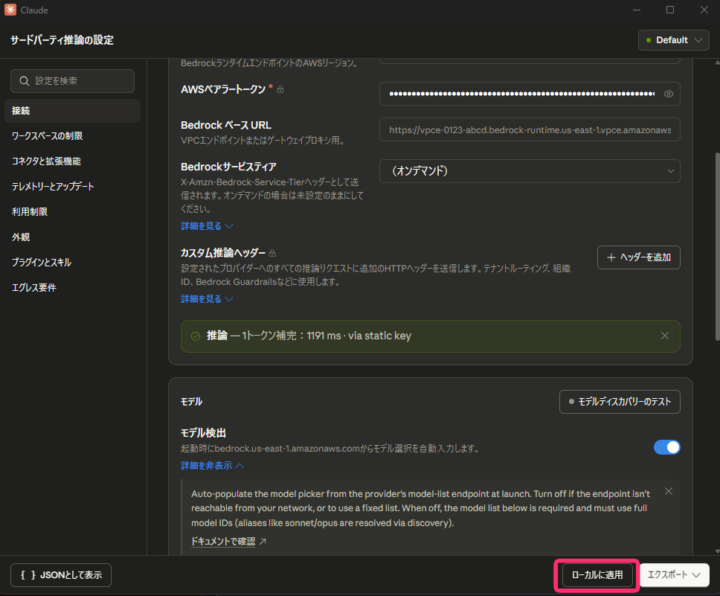Screen dimensions: 720x596
Task: Dismiss the 推論 success banner with X
Action: [664, 336]
